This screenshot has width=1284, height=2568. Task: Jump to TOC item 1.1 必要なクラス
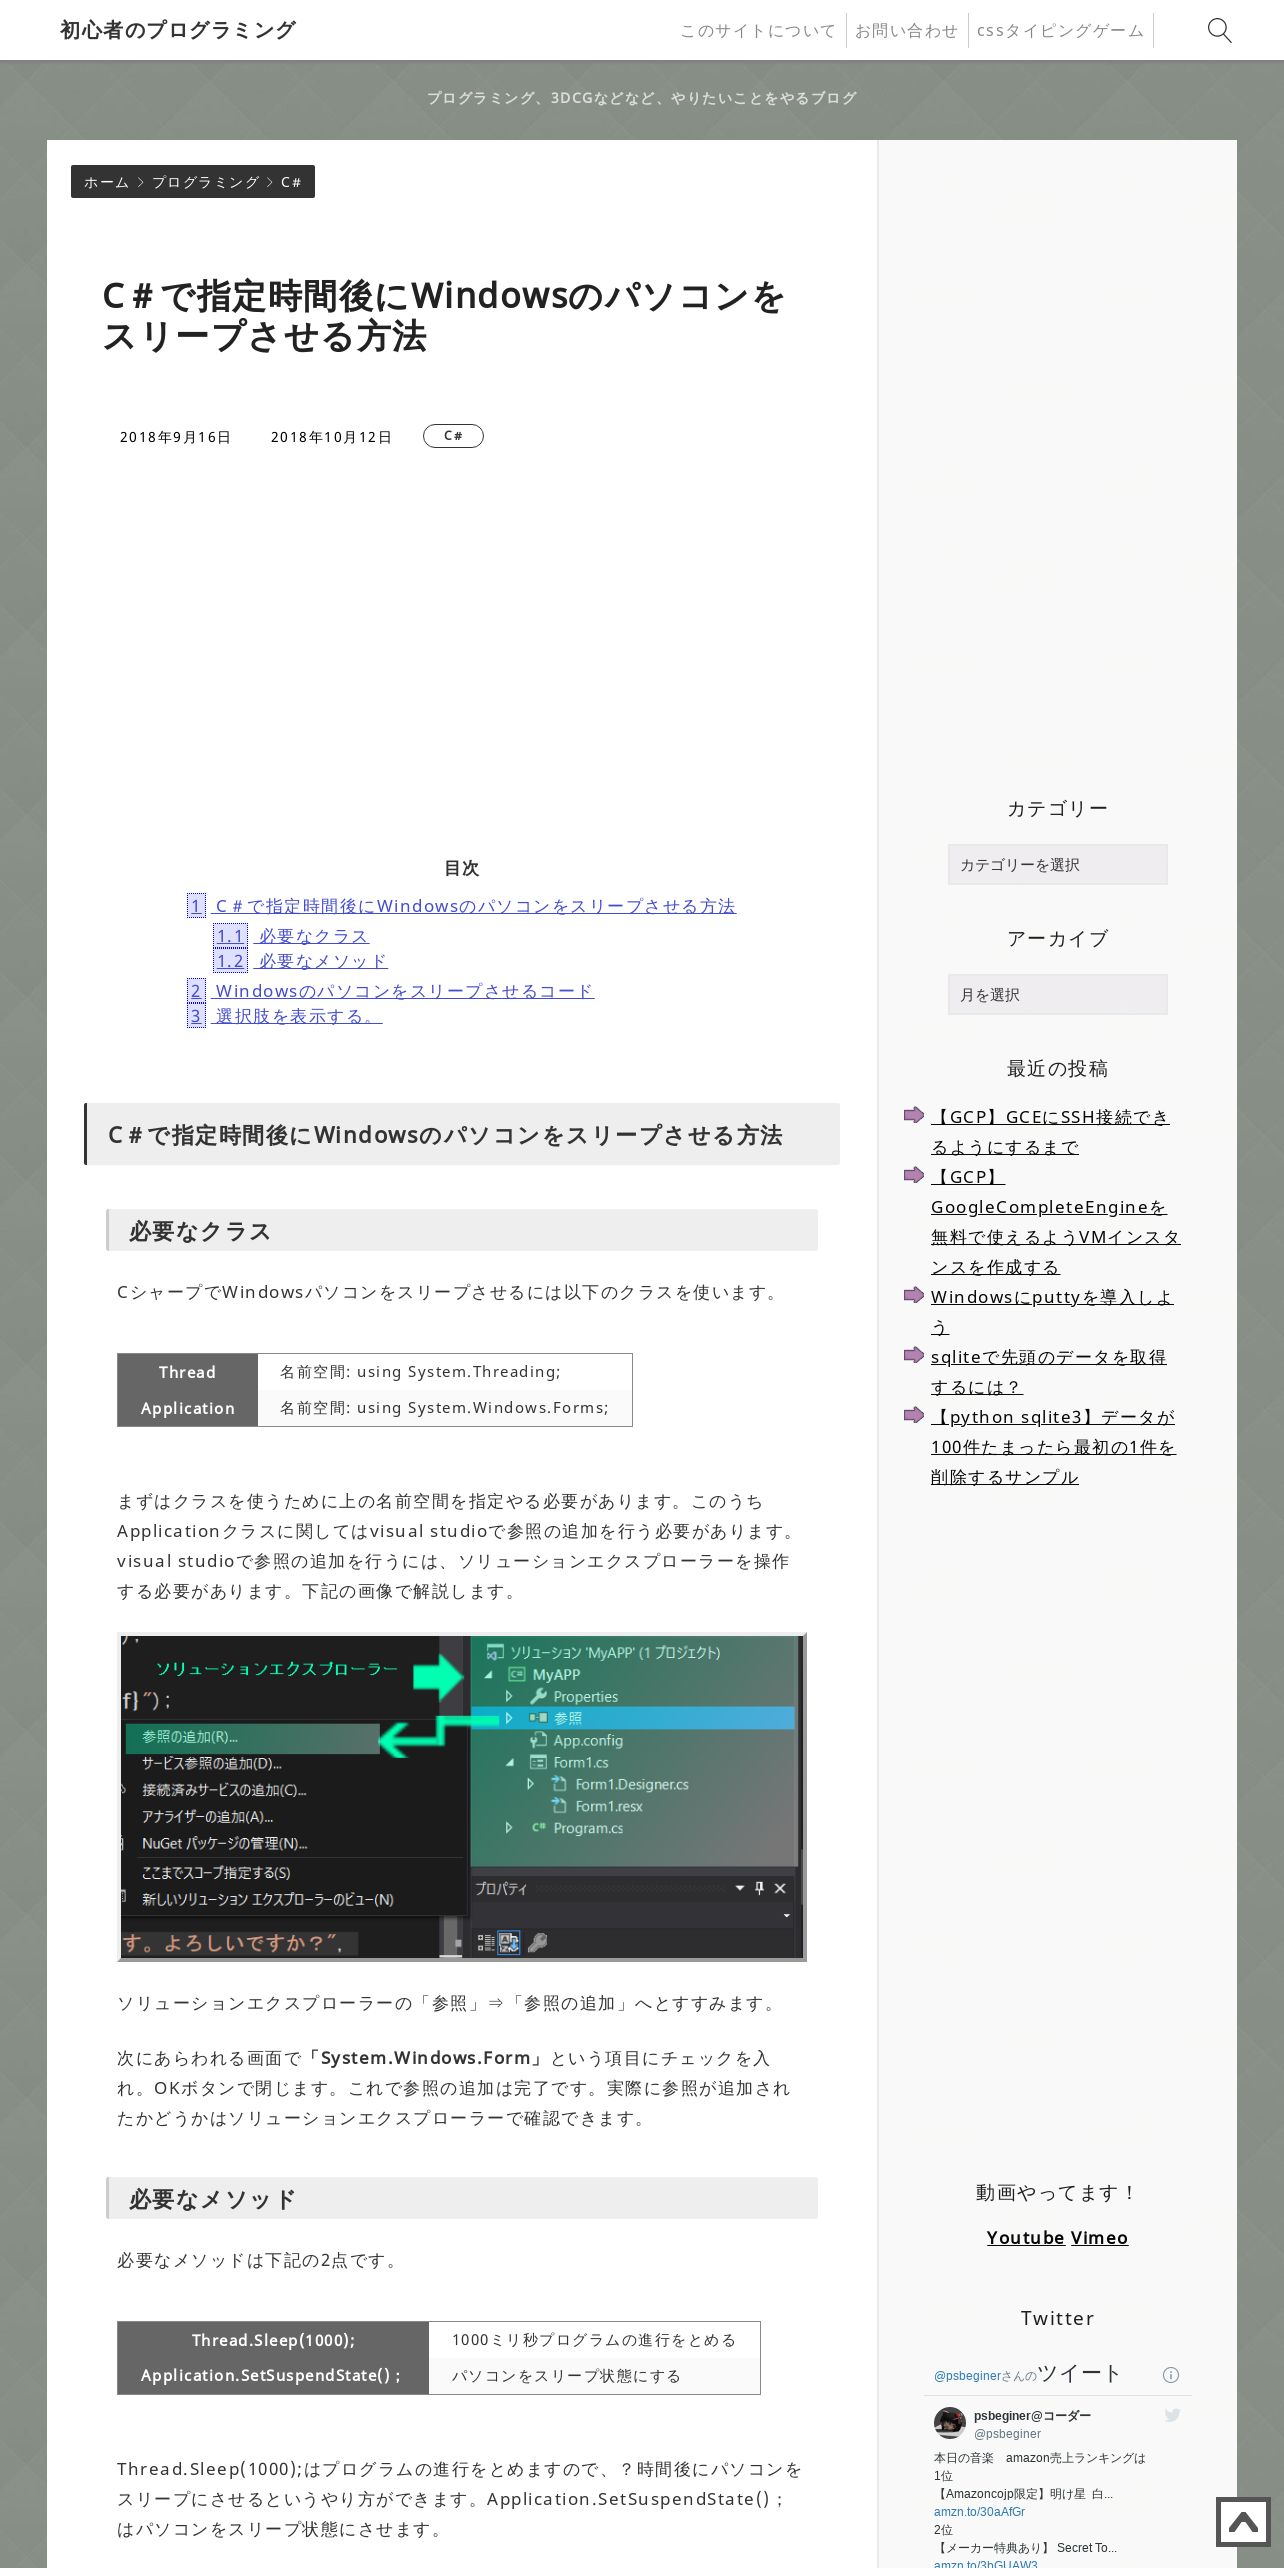(292, 936)
